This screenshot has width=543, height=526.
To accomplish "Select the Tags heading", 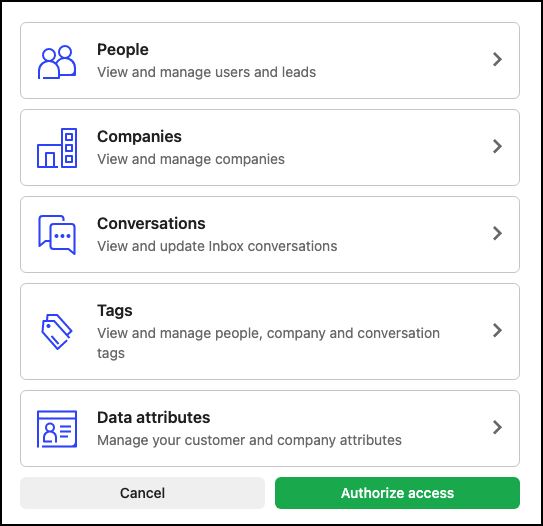I will point(115,311).
